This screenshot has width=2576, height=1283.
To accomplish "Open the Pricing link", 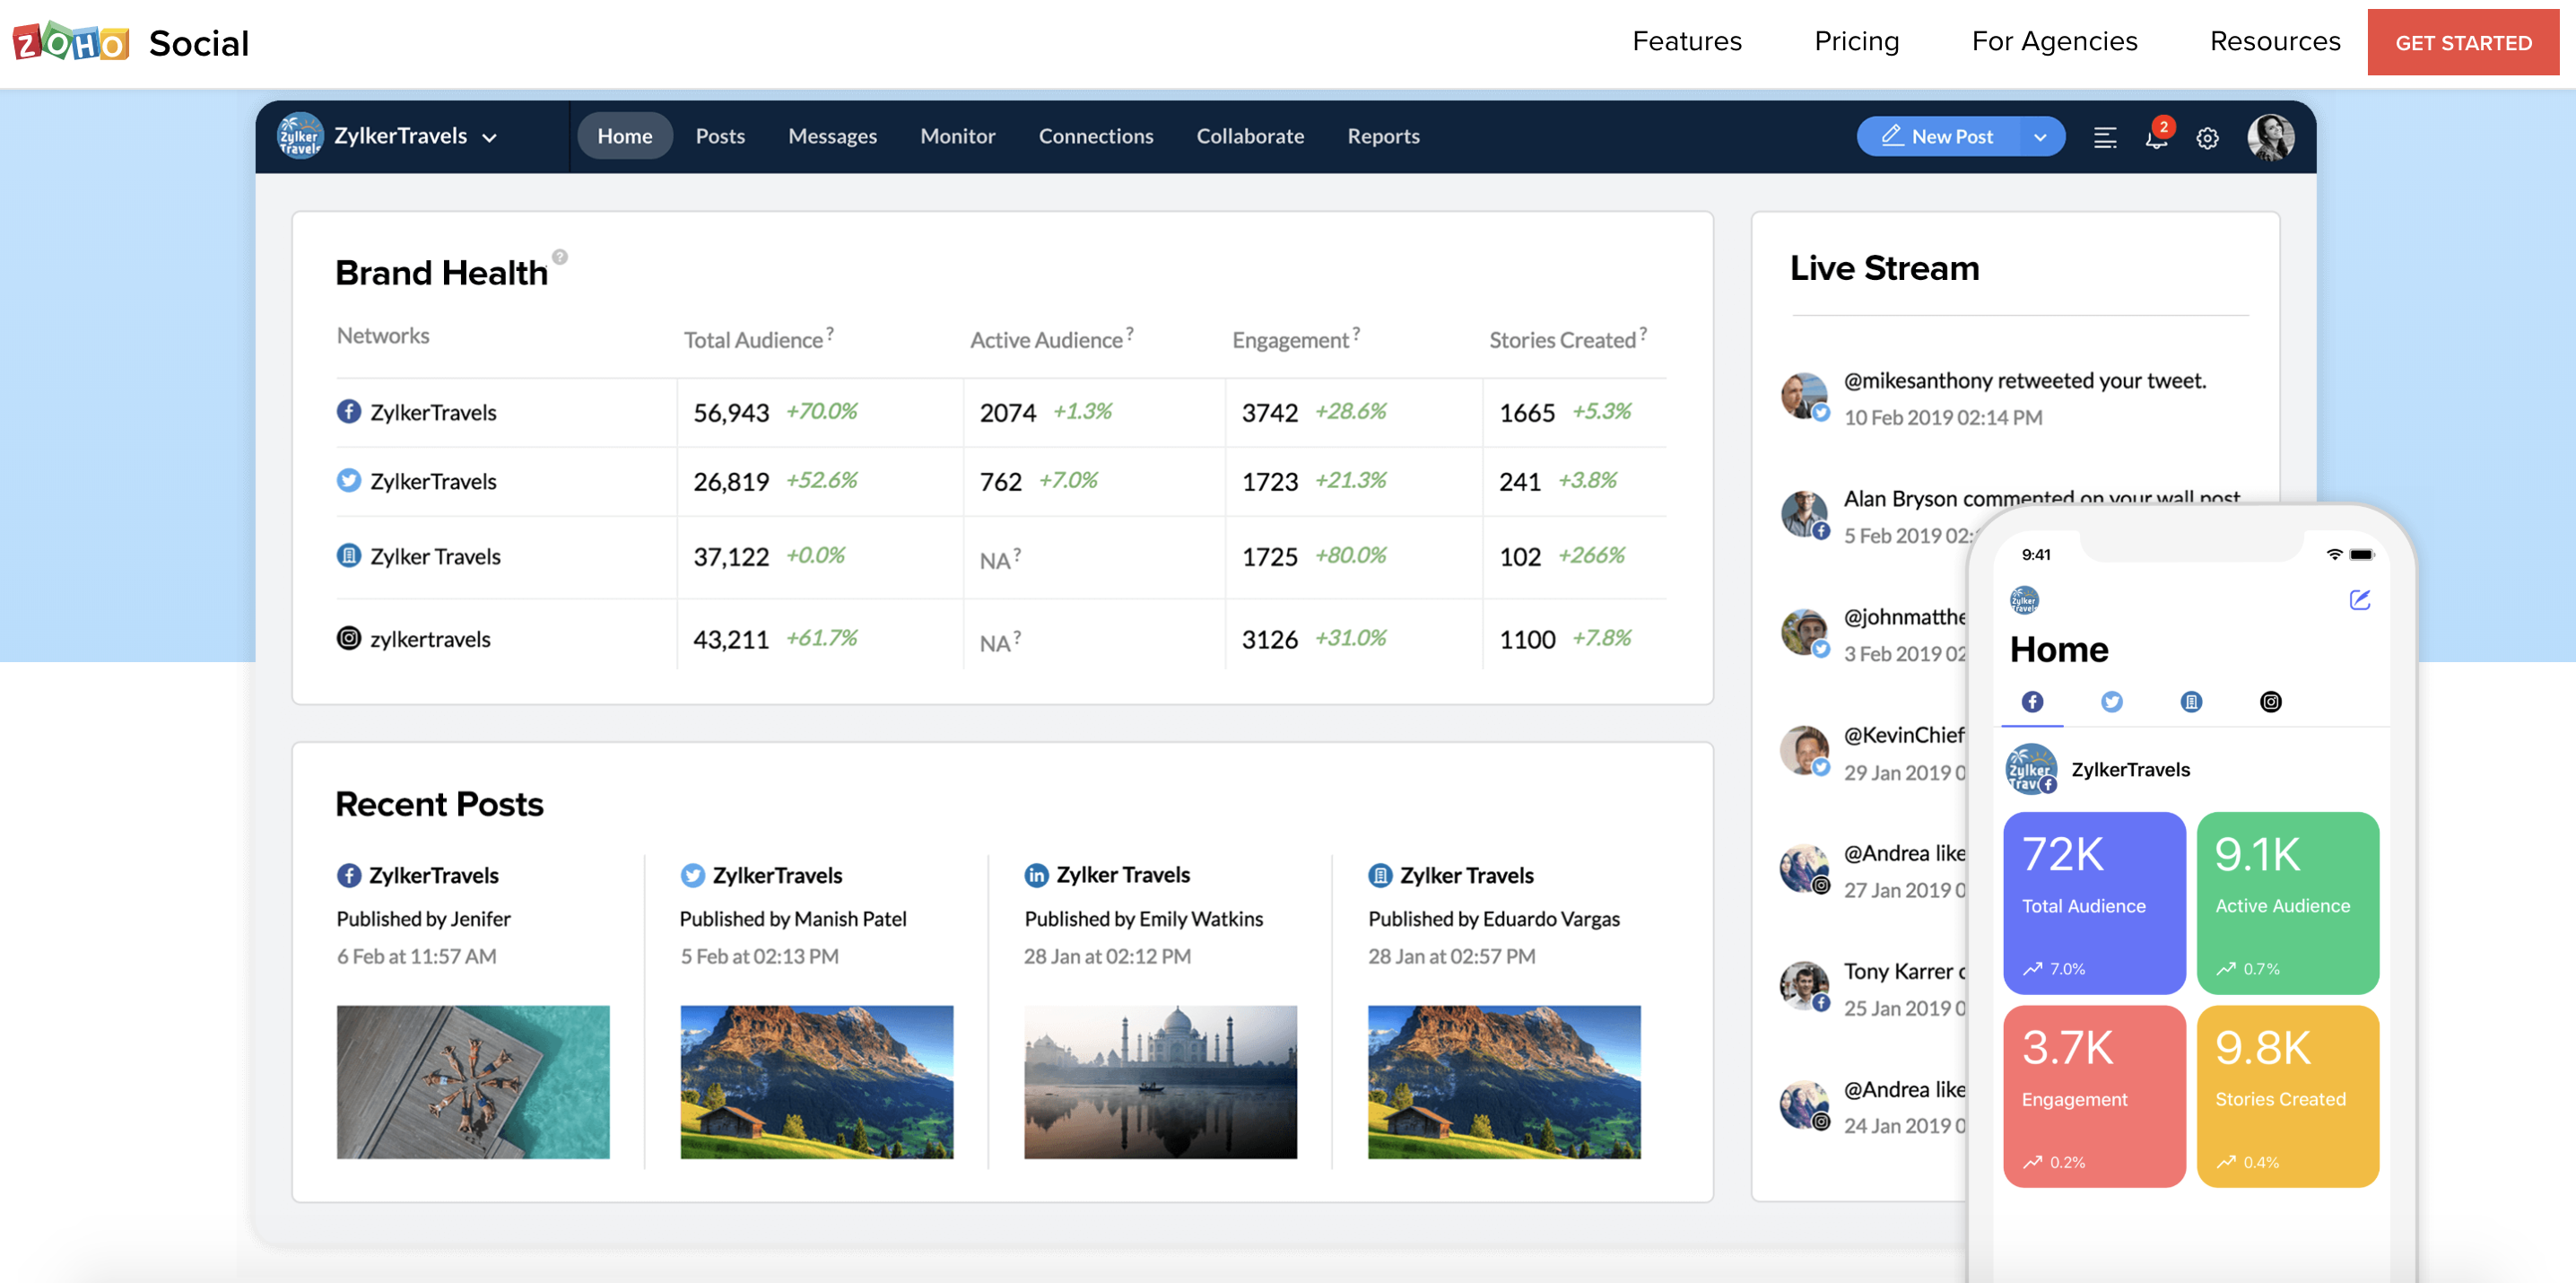I will point(1856,41).
